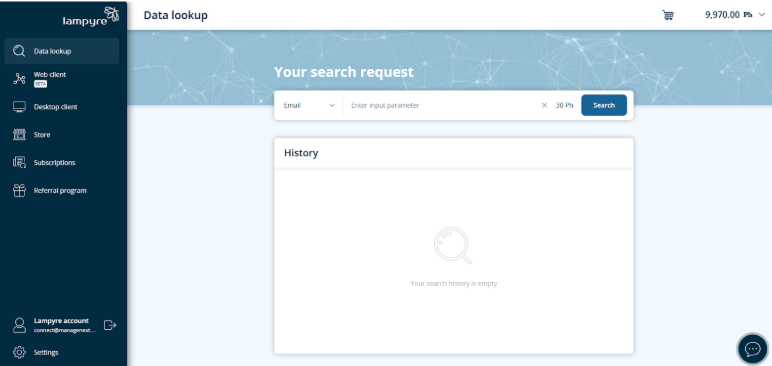Viewport: 772px width, 366px height.
Task: Click the History panel heading
Action: [x=301, y=153]
